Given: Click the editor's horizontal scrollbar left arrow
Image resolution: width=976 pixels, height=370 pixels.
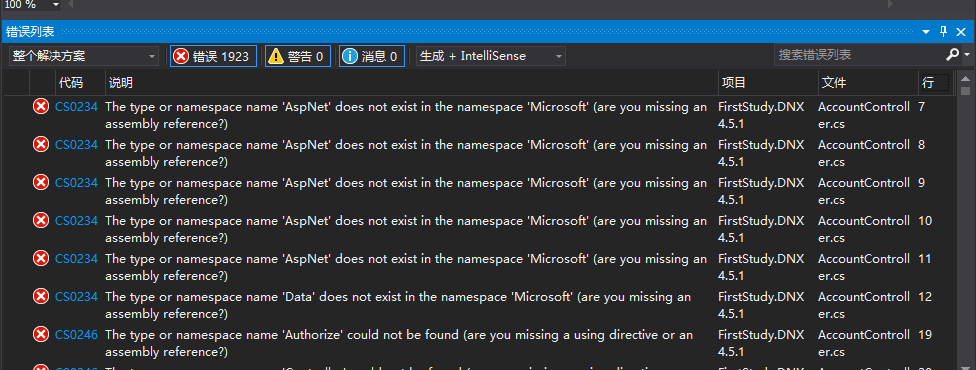Looking at the screenshot, I should pos(70,4).
